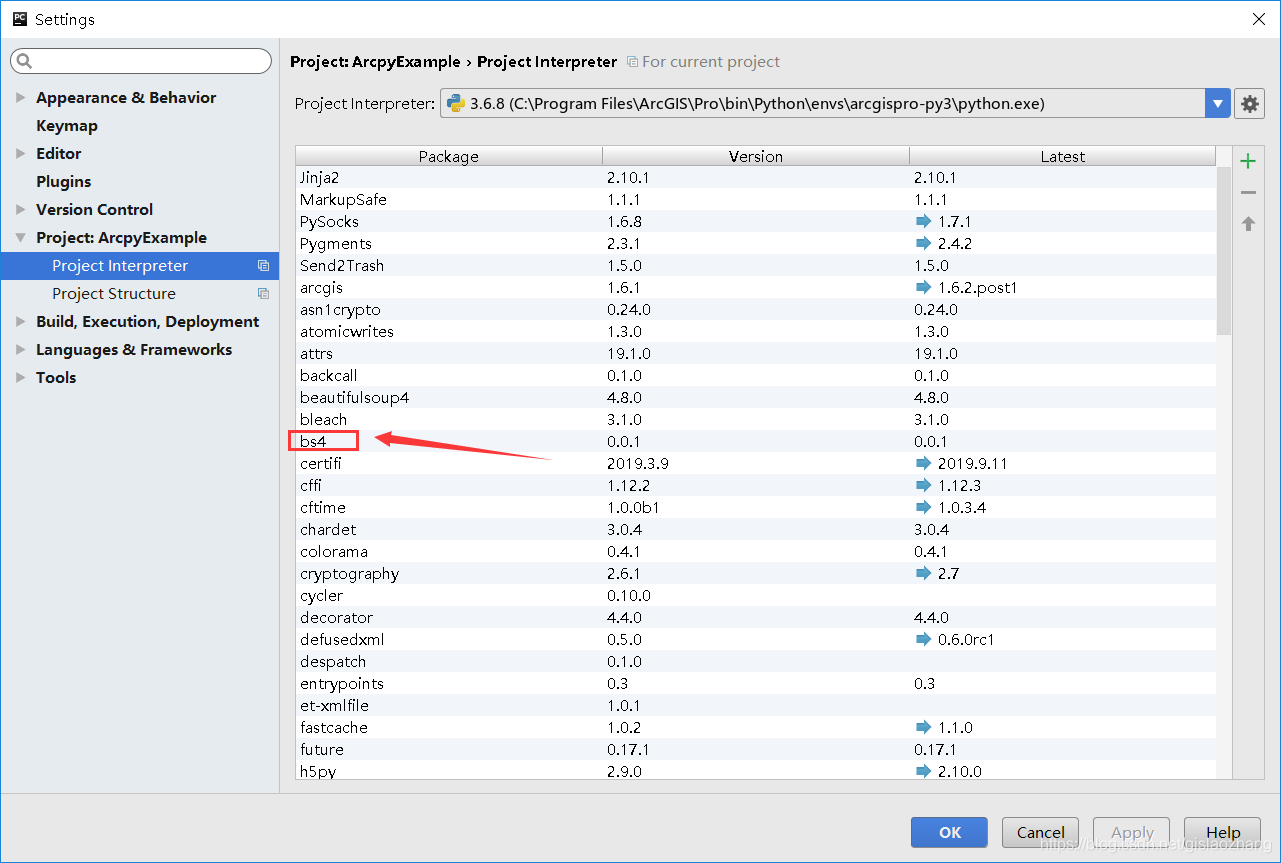Click the Project: ArcpyExample breadcrumb link

pos(376,62)
